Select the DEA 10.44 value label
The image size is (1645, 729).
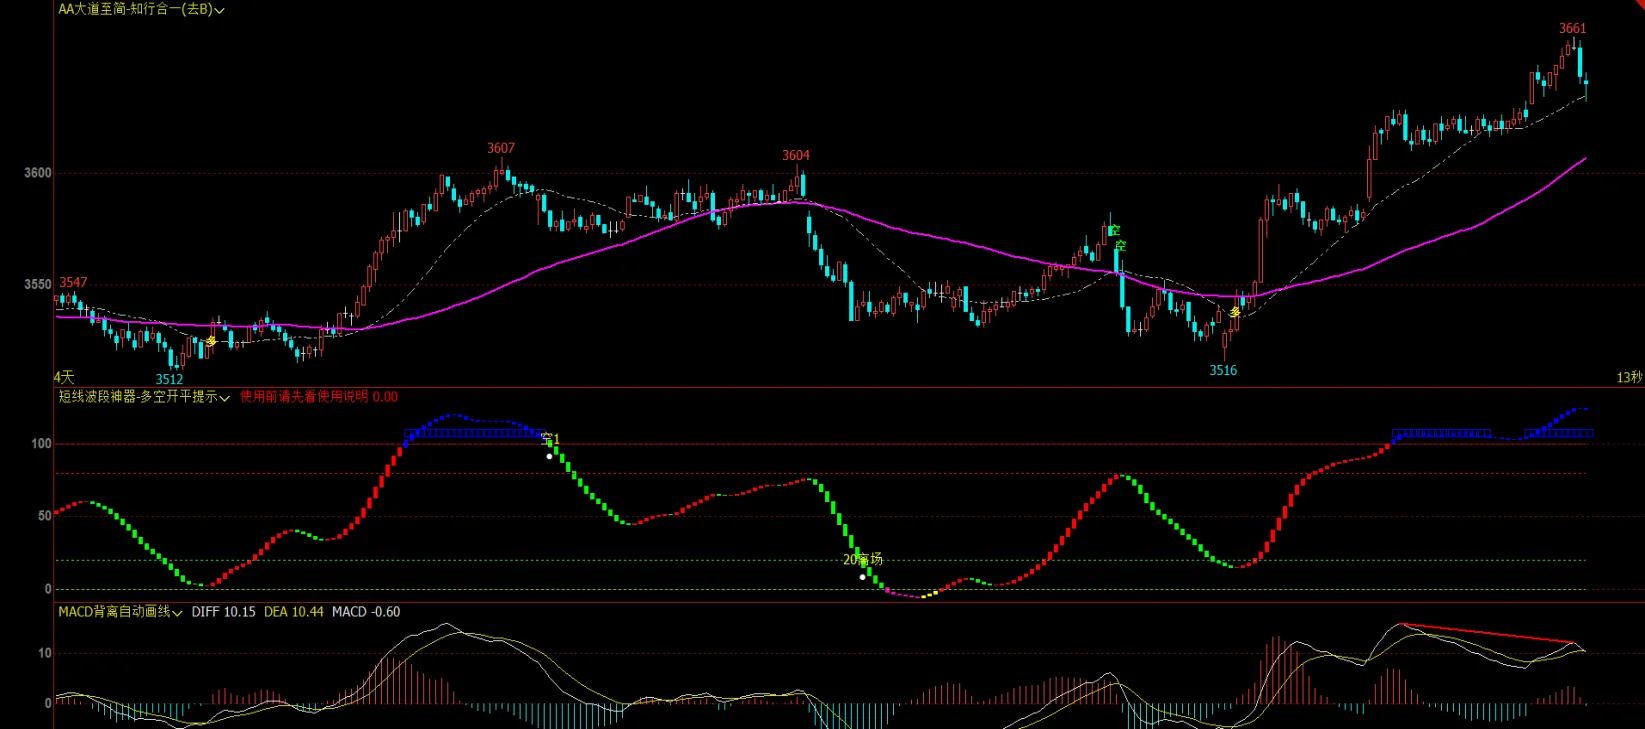click(293, 612)
